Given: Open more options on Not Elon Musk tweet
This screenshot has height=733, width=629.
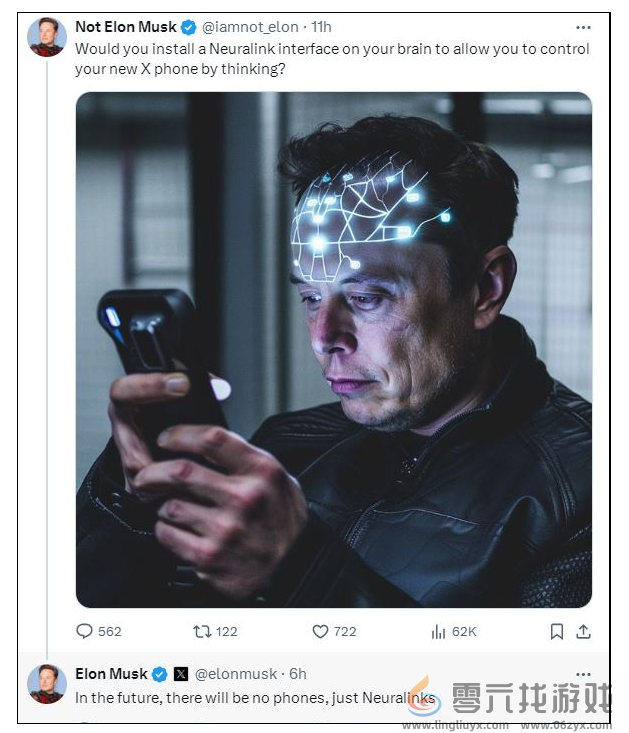Looking at the screenshot, I should [584, 27].
